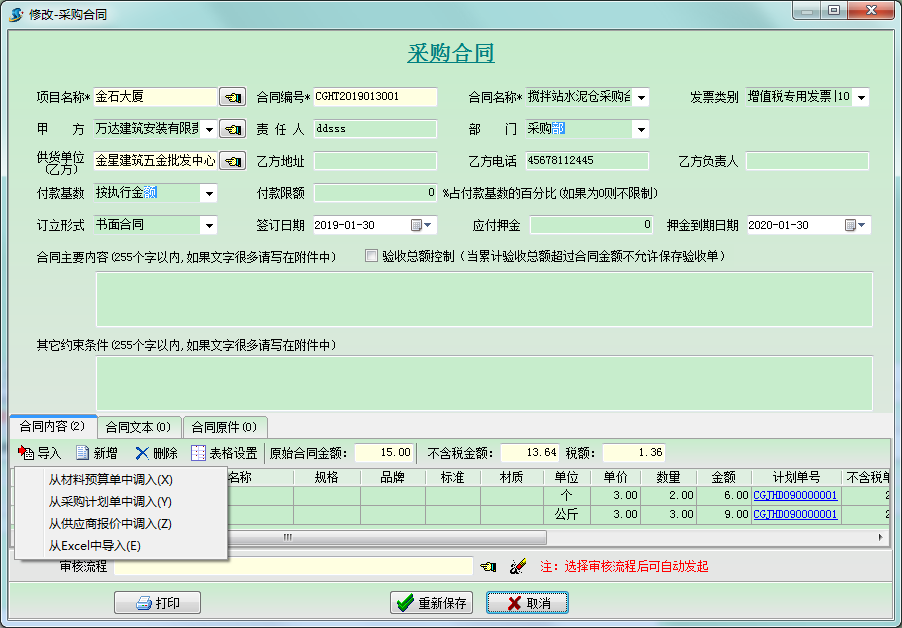Click the clear brush icon beside 审核流程
Image resolution: width=902 pixels, height=628 pixels.
click(x=518, y=566)
